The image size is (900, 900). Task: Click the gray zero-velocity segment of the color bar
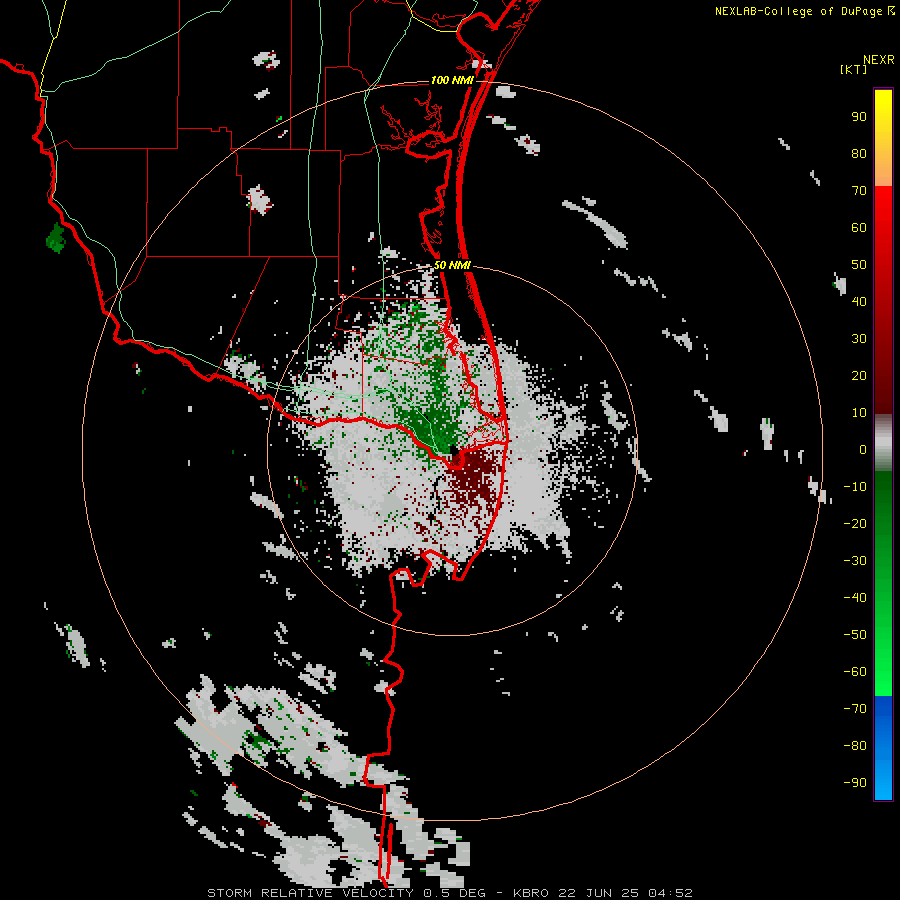click(883, 443)
